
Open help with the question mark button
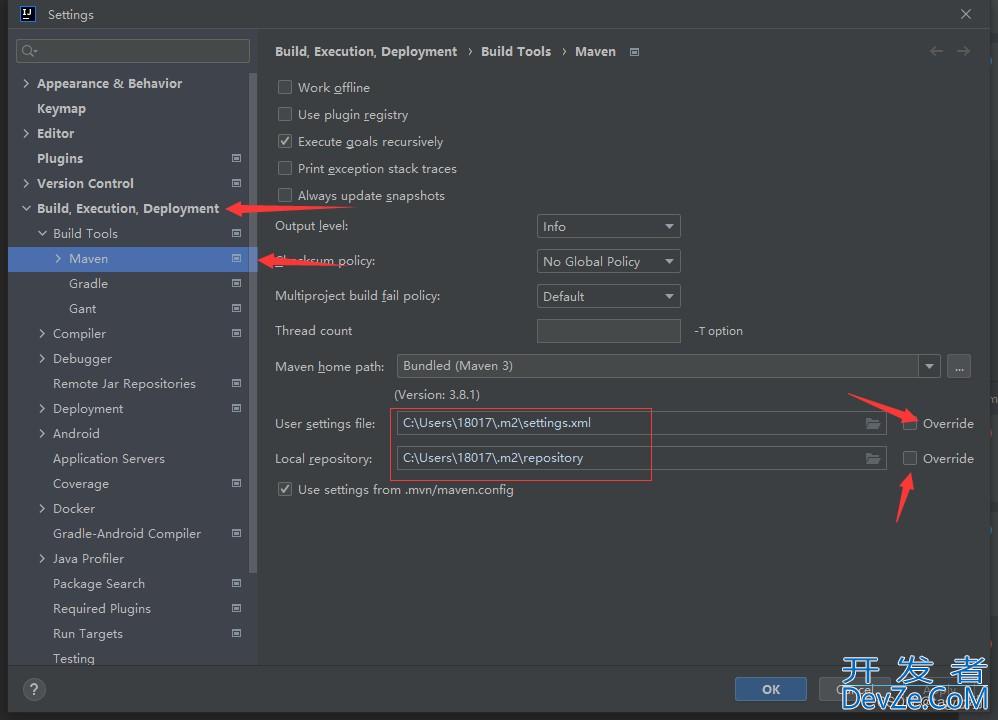[x=34, y=689]
